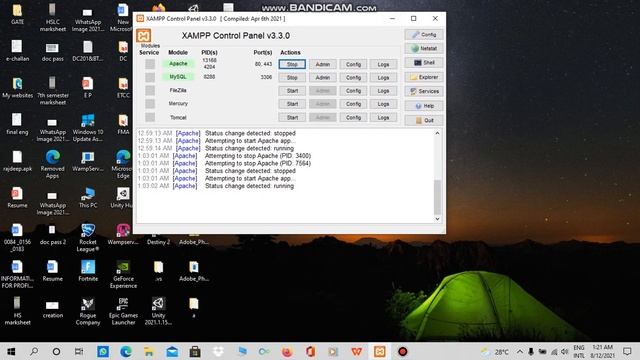Open Explorer from the XAMPP side panel

point(424,77)
